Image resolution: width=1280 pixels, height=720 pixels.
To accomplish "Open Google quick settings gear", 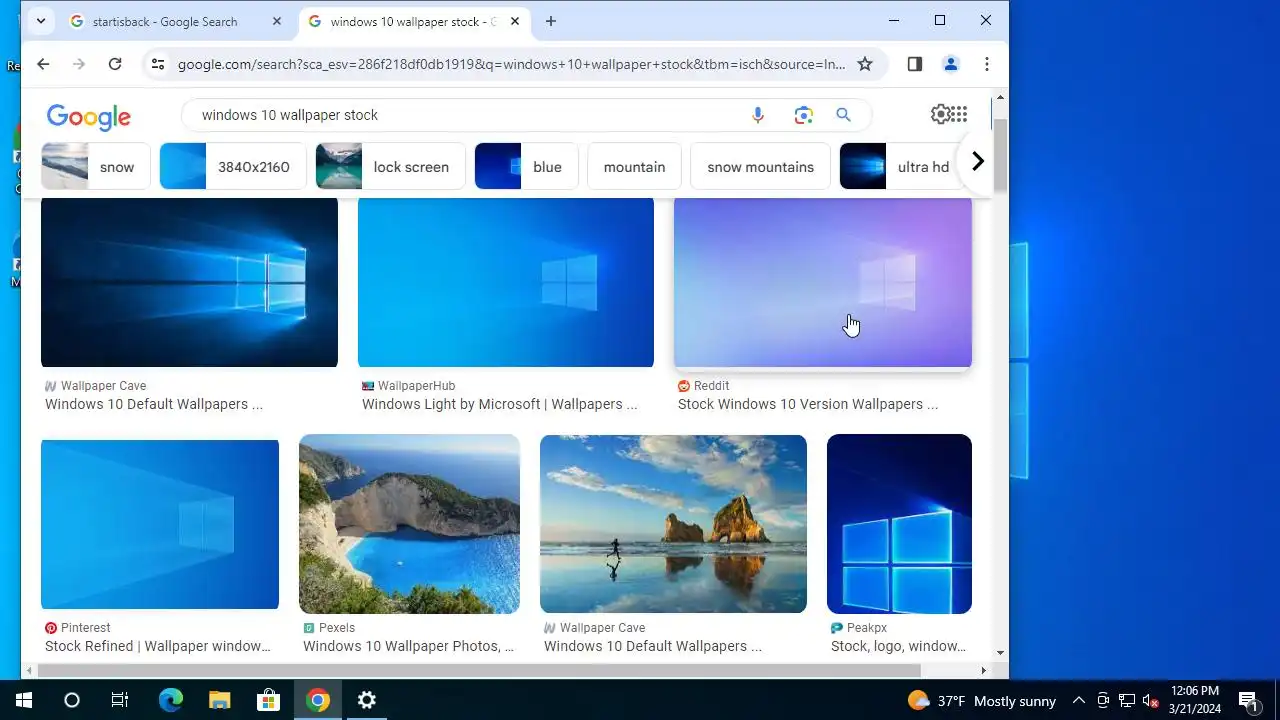I will [940, 114].
